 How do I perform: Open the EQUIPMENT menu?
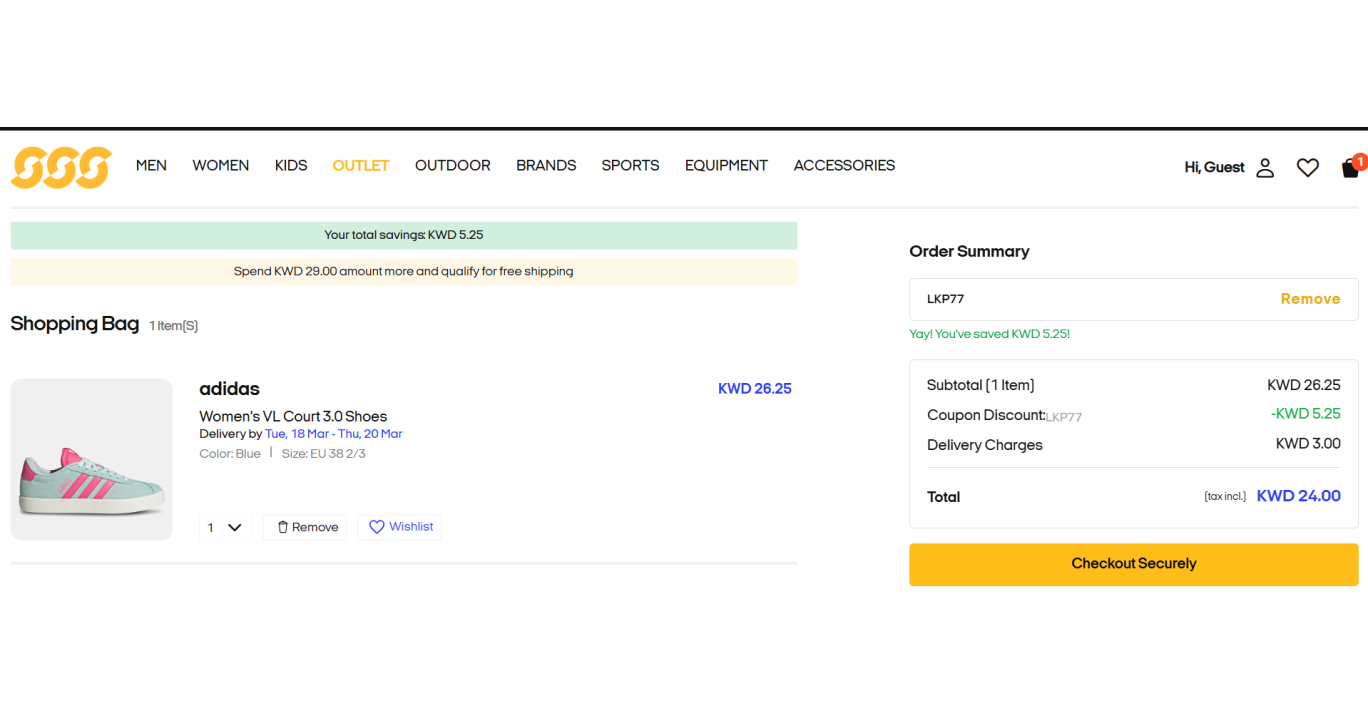[x=726, y=166]
